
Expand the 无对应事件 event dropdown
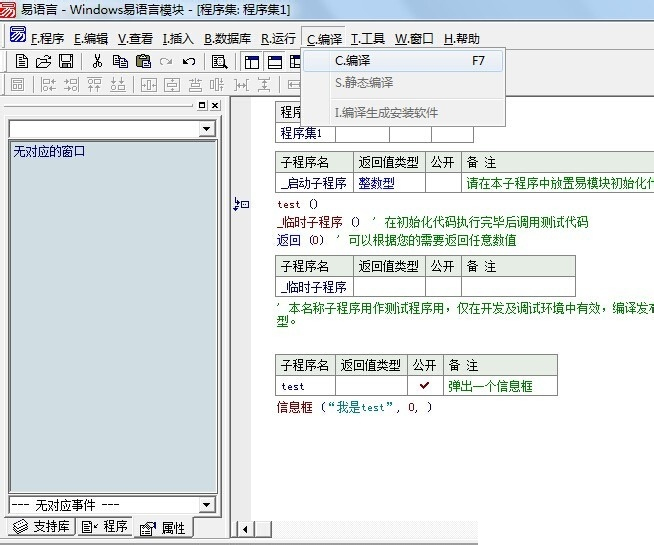coord(207,505)
